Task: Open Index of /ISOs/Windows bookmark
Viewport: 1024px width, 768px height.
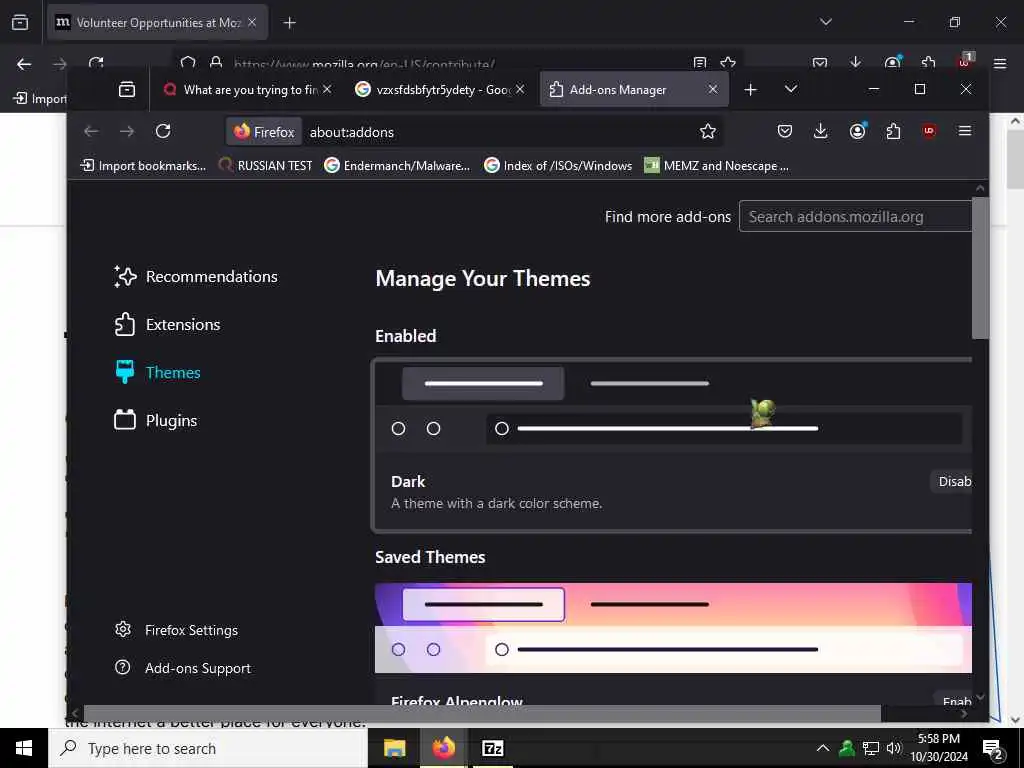Action: tap(558, 166)
